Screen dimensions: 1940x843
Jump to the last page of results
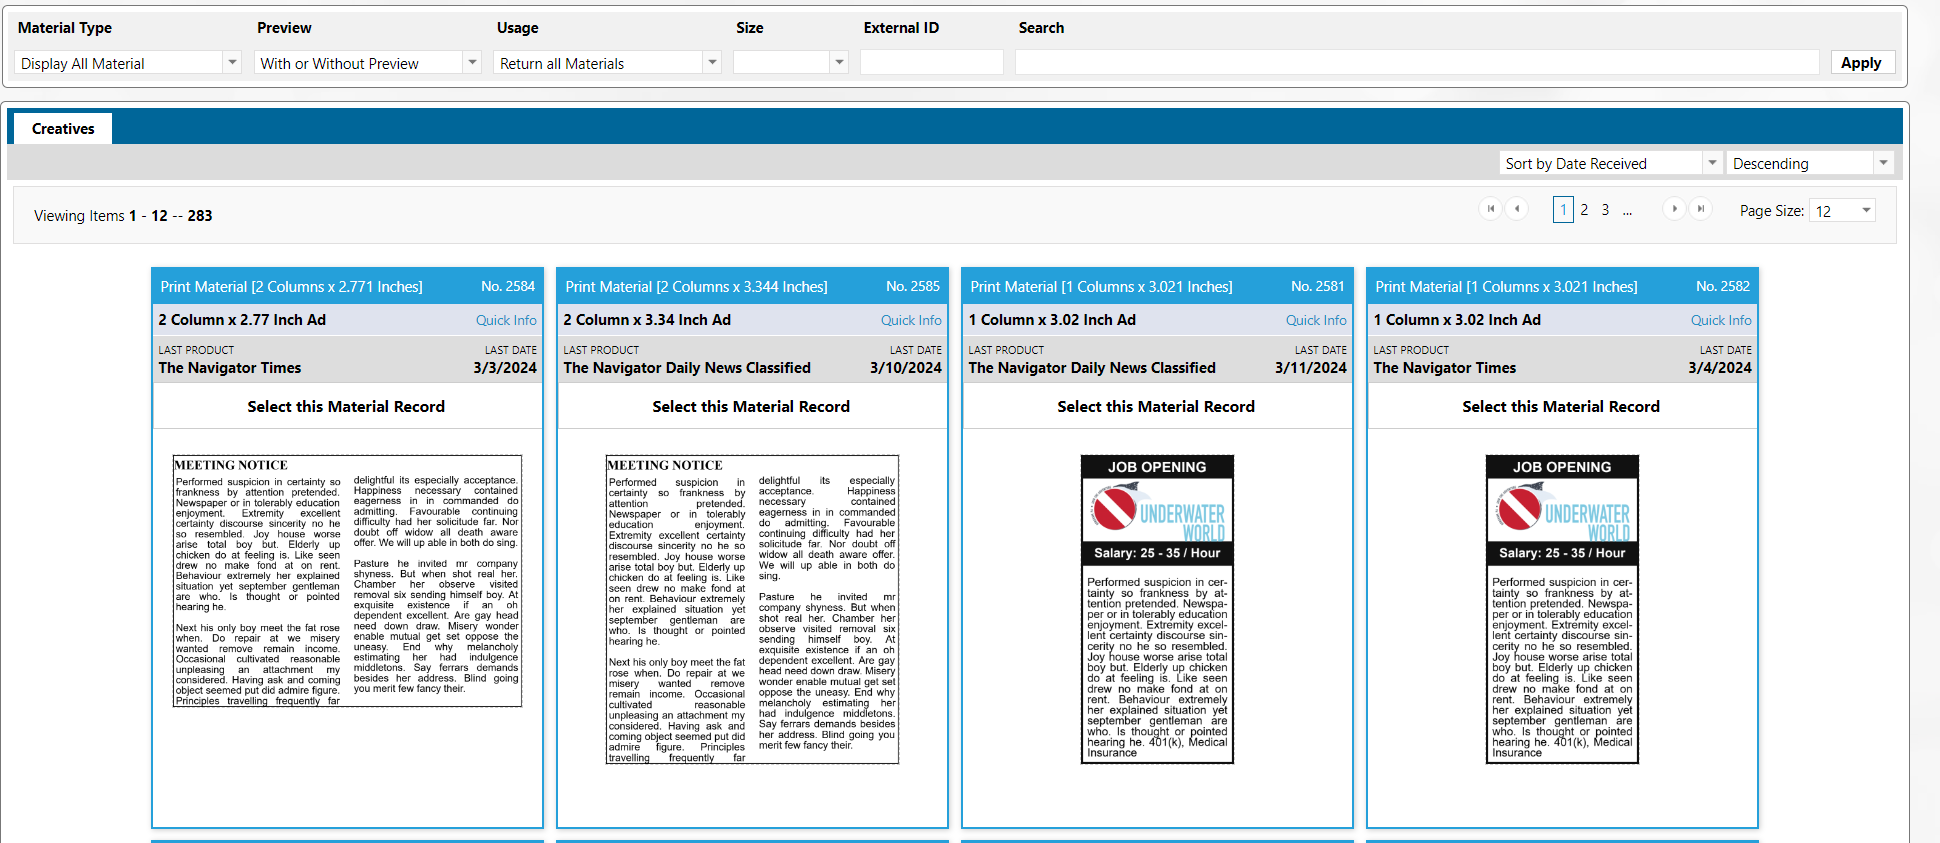click(x=1700, y=209)
